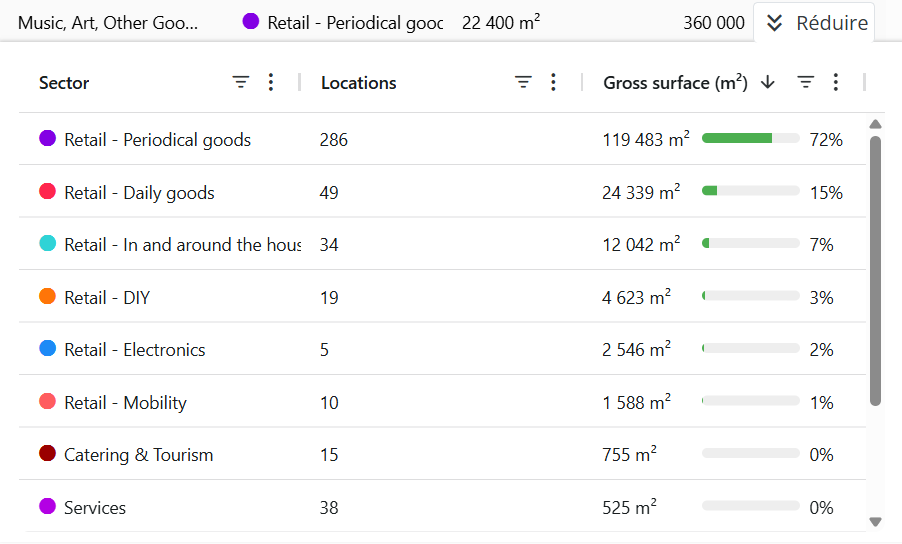902x544 pixels.
Task: Open Sector column options menu
Action: click(270, 83)
